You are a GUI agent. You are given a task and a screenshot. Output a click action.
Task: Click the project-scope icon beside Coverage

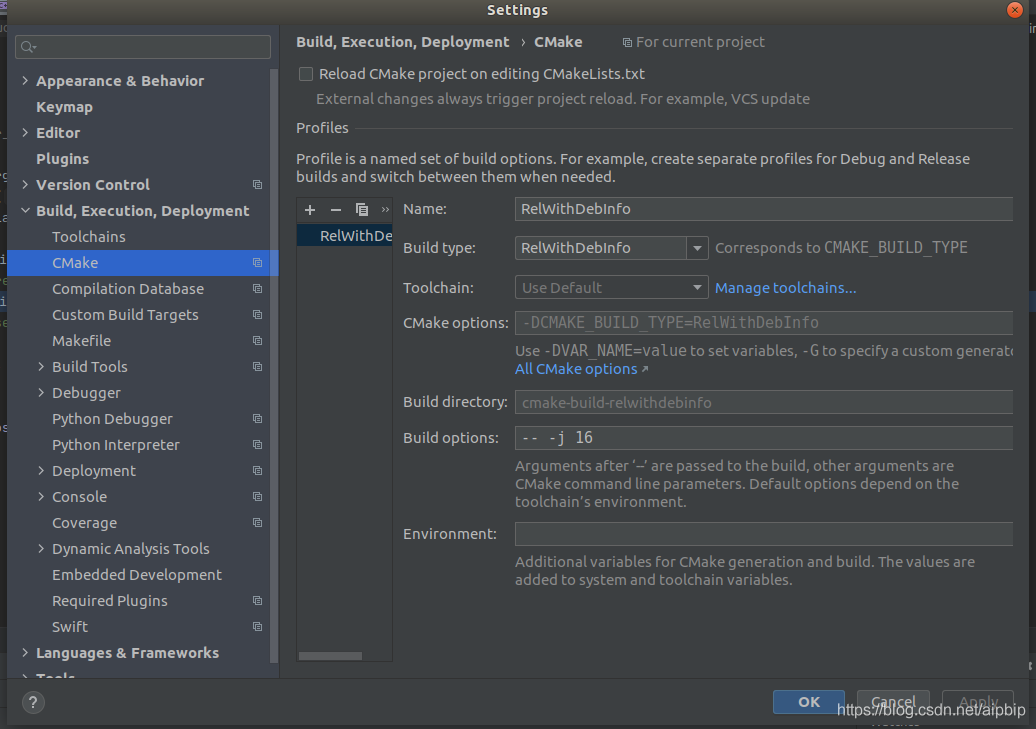[x=258, y=523]
